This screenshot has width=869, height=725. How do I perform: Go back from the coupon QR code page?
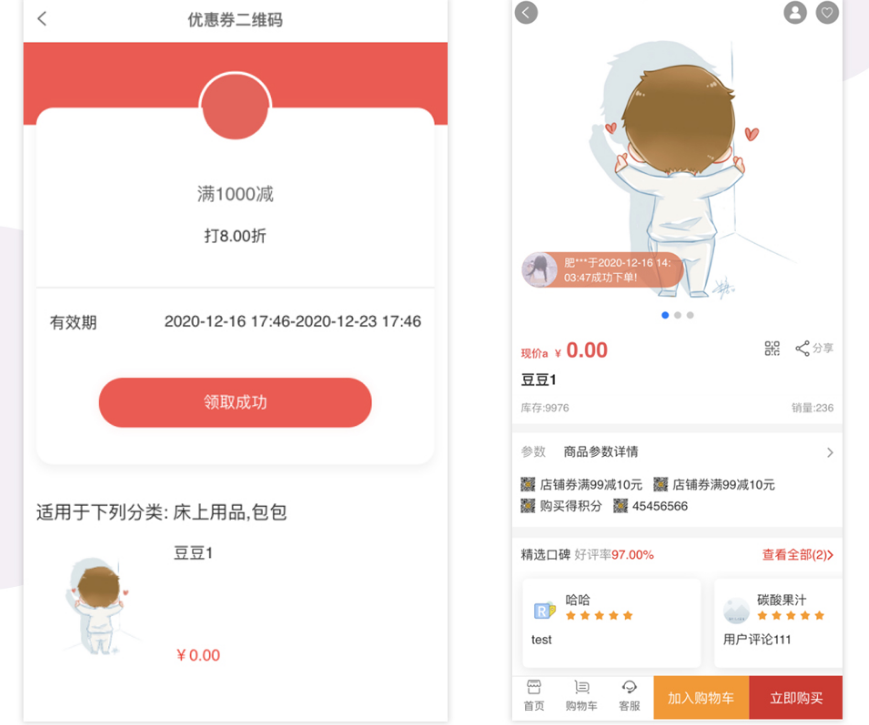42,19
